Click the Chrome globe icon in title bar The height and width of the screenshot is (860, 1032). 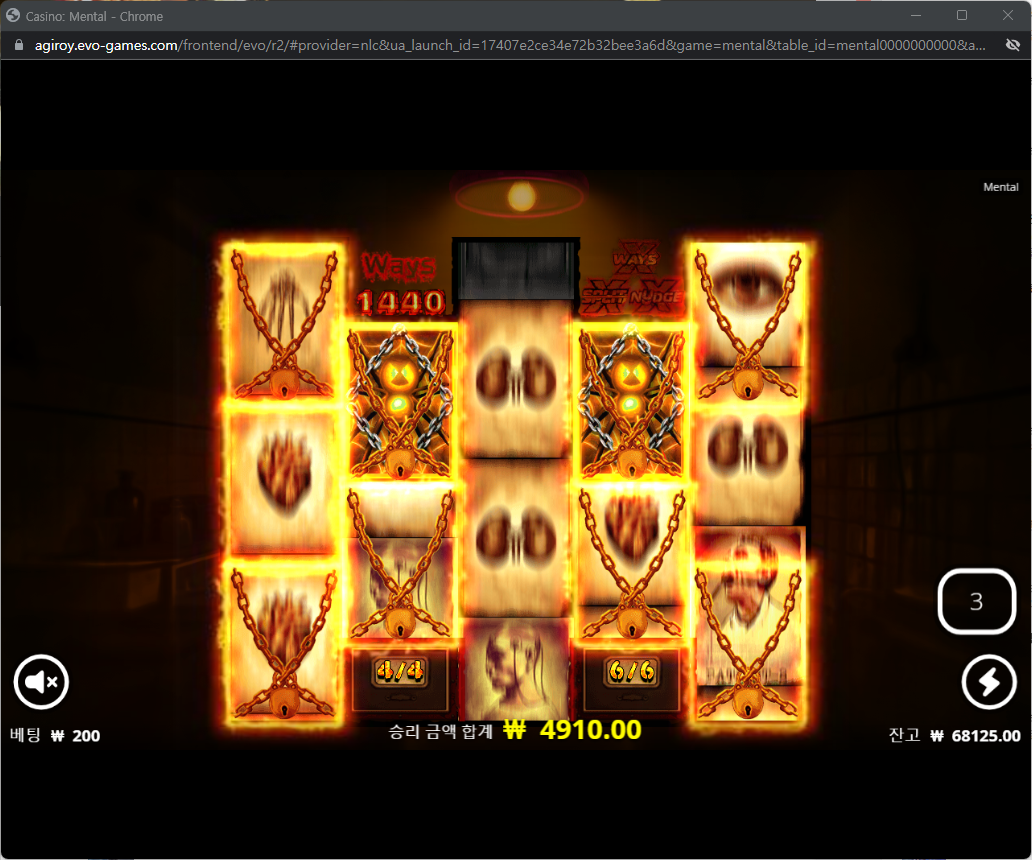pyautogui.click(x=13, y=15)
